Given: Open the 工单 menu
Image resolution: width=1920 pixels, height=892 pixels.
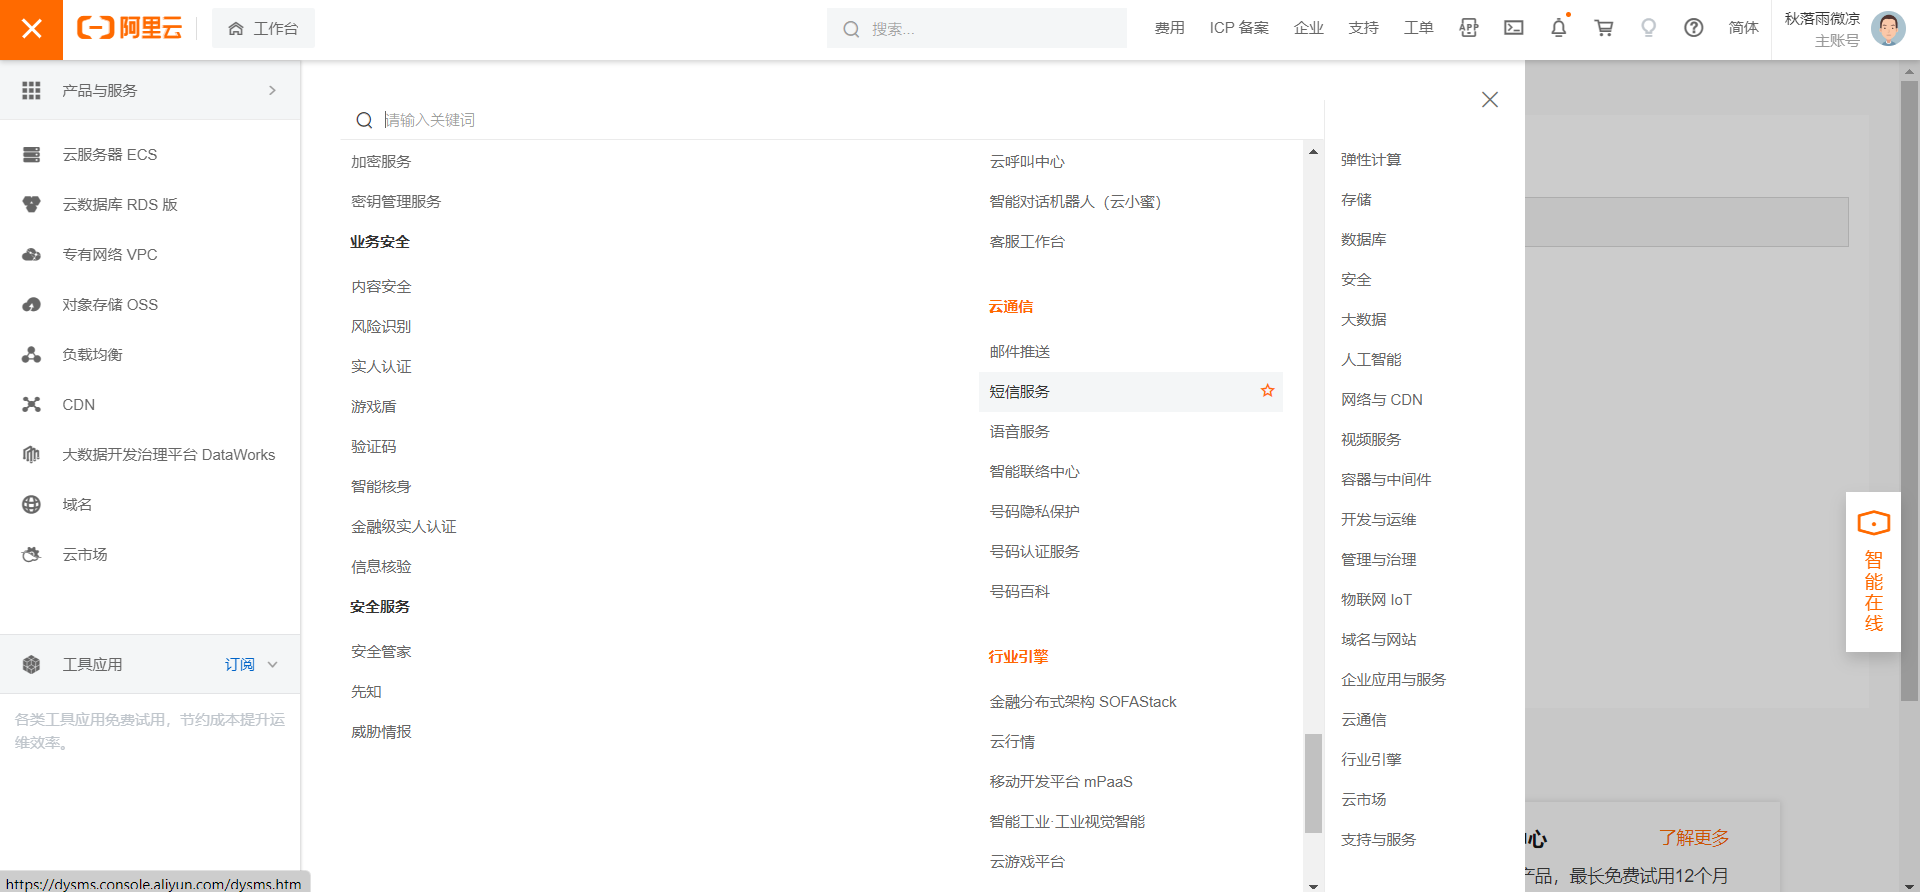Looking at the screenshot, I should pos(1418,28).
